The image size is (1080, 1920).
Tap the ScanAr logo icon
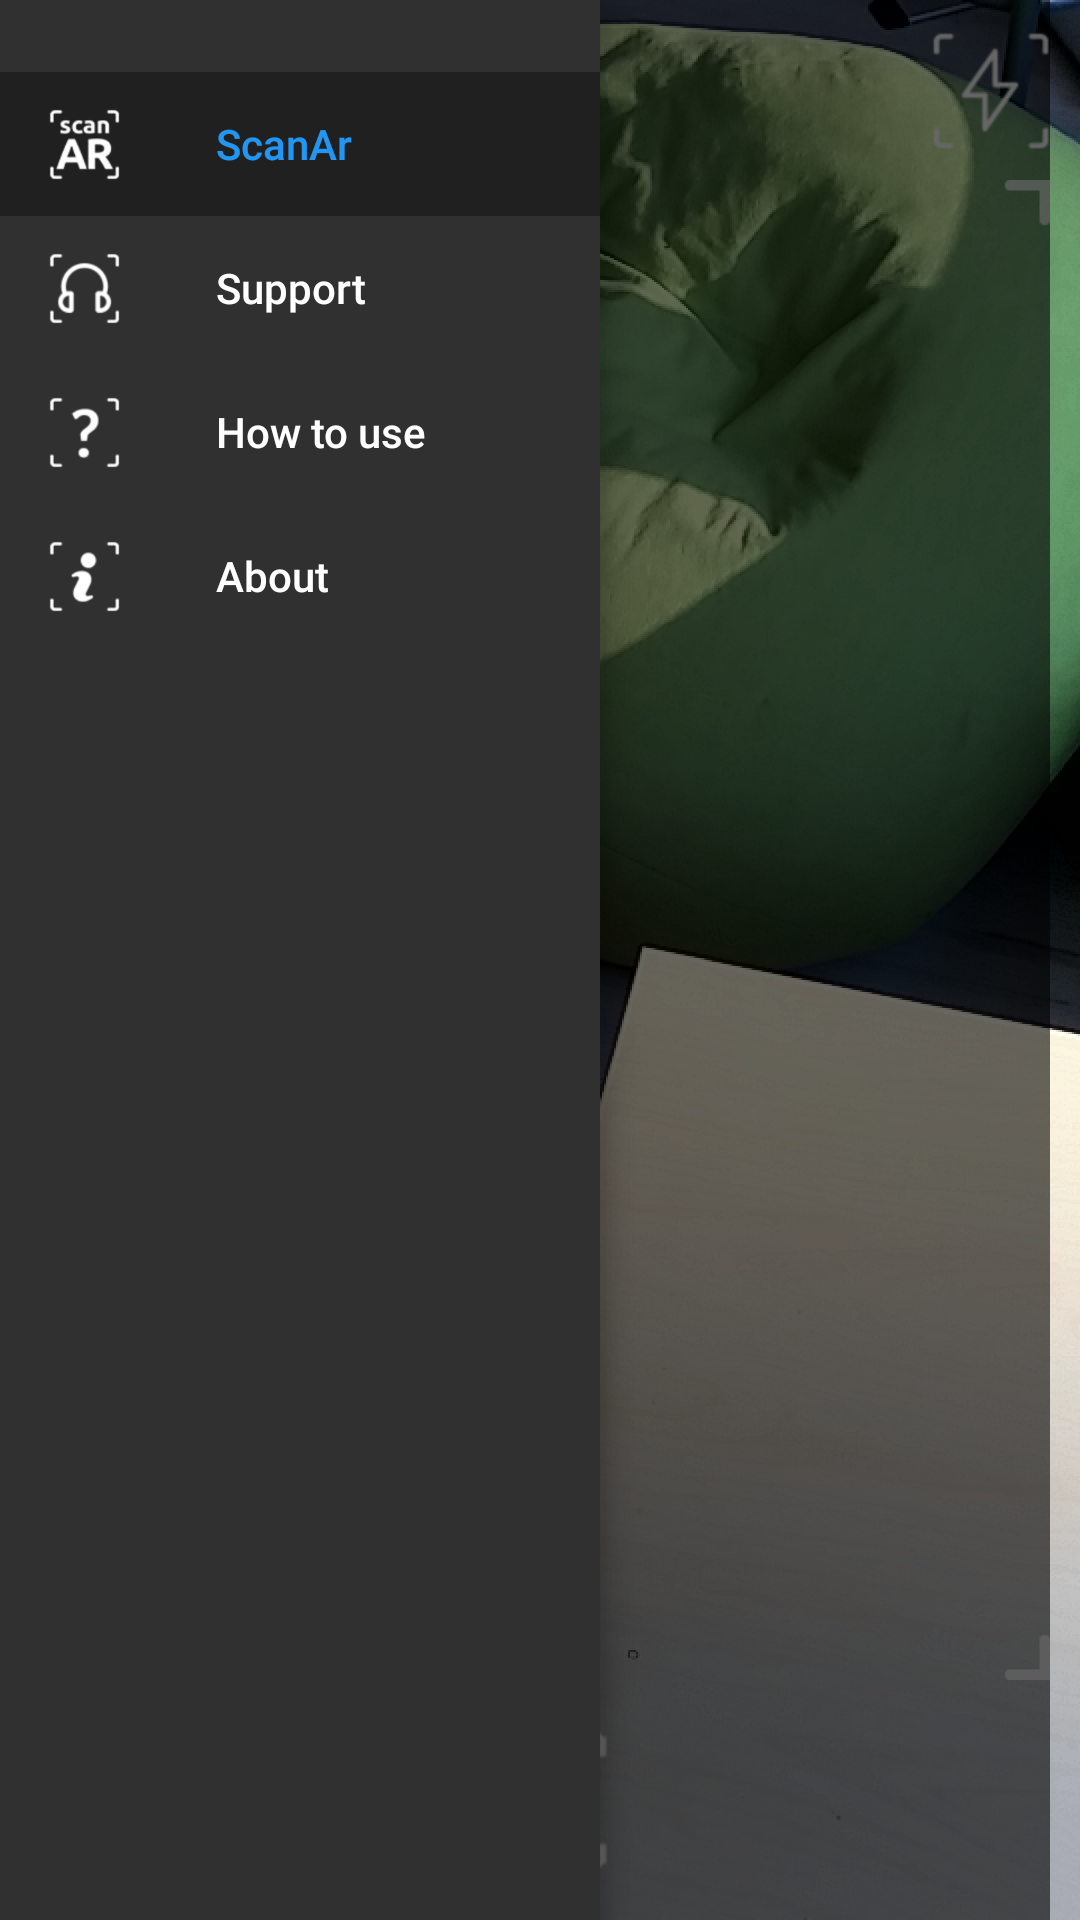tap(85, 145)
